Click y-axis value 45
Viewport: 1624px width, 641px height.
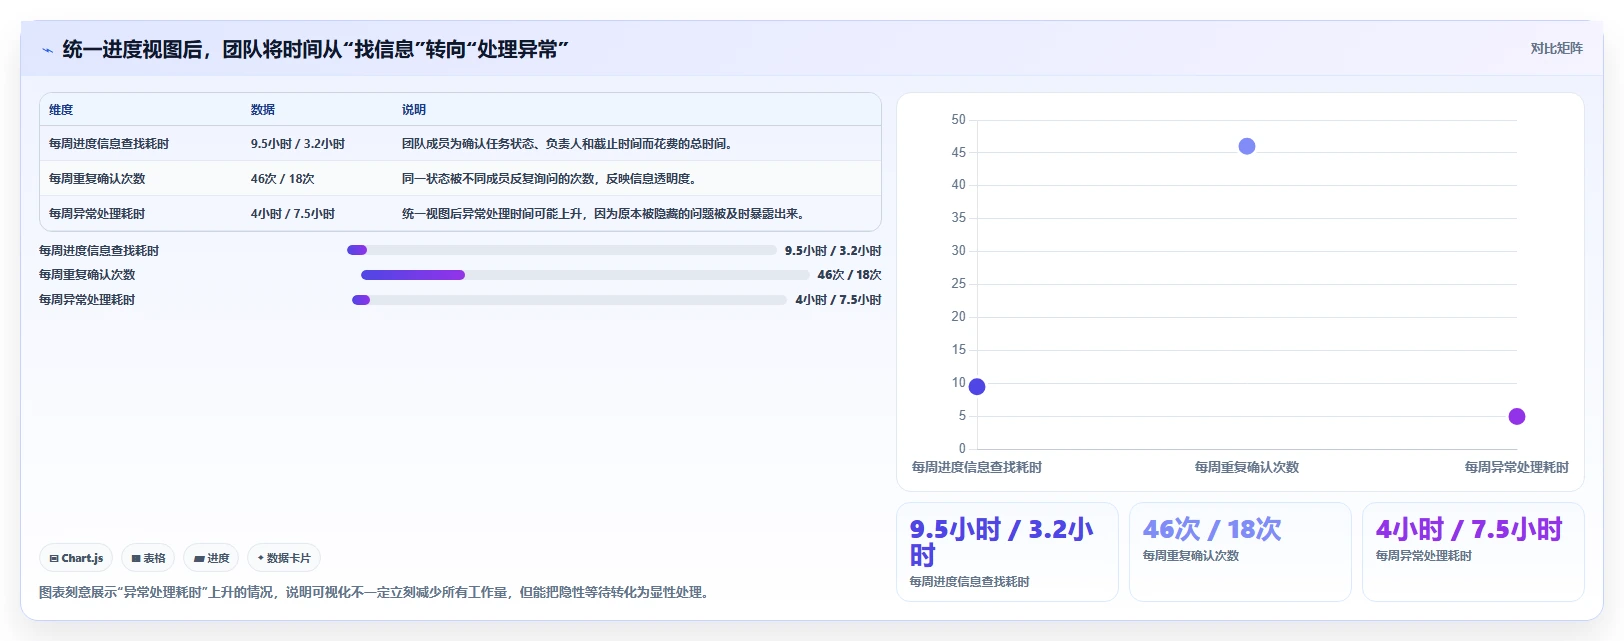959,153
